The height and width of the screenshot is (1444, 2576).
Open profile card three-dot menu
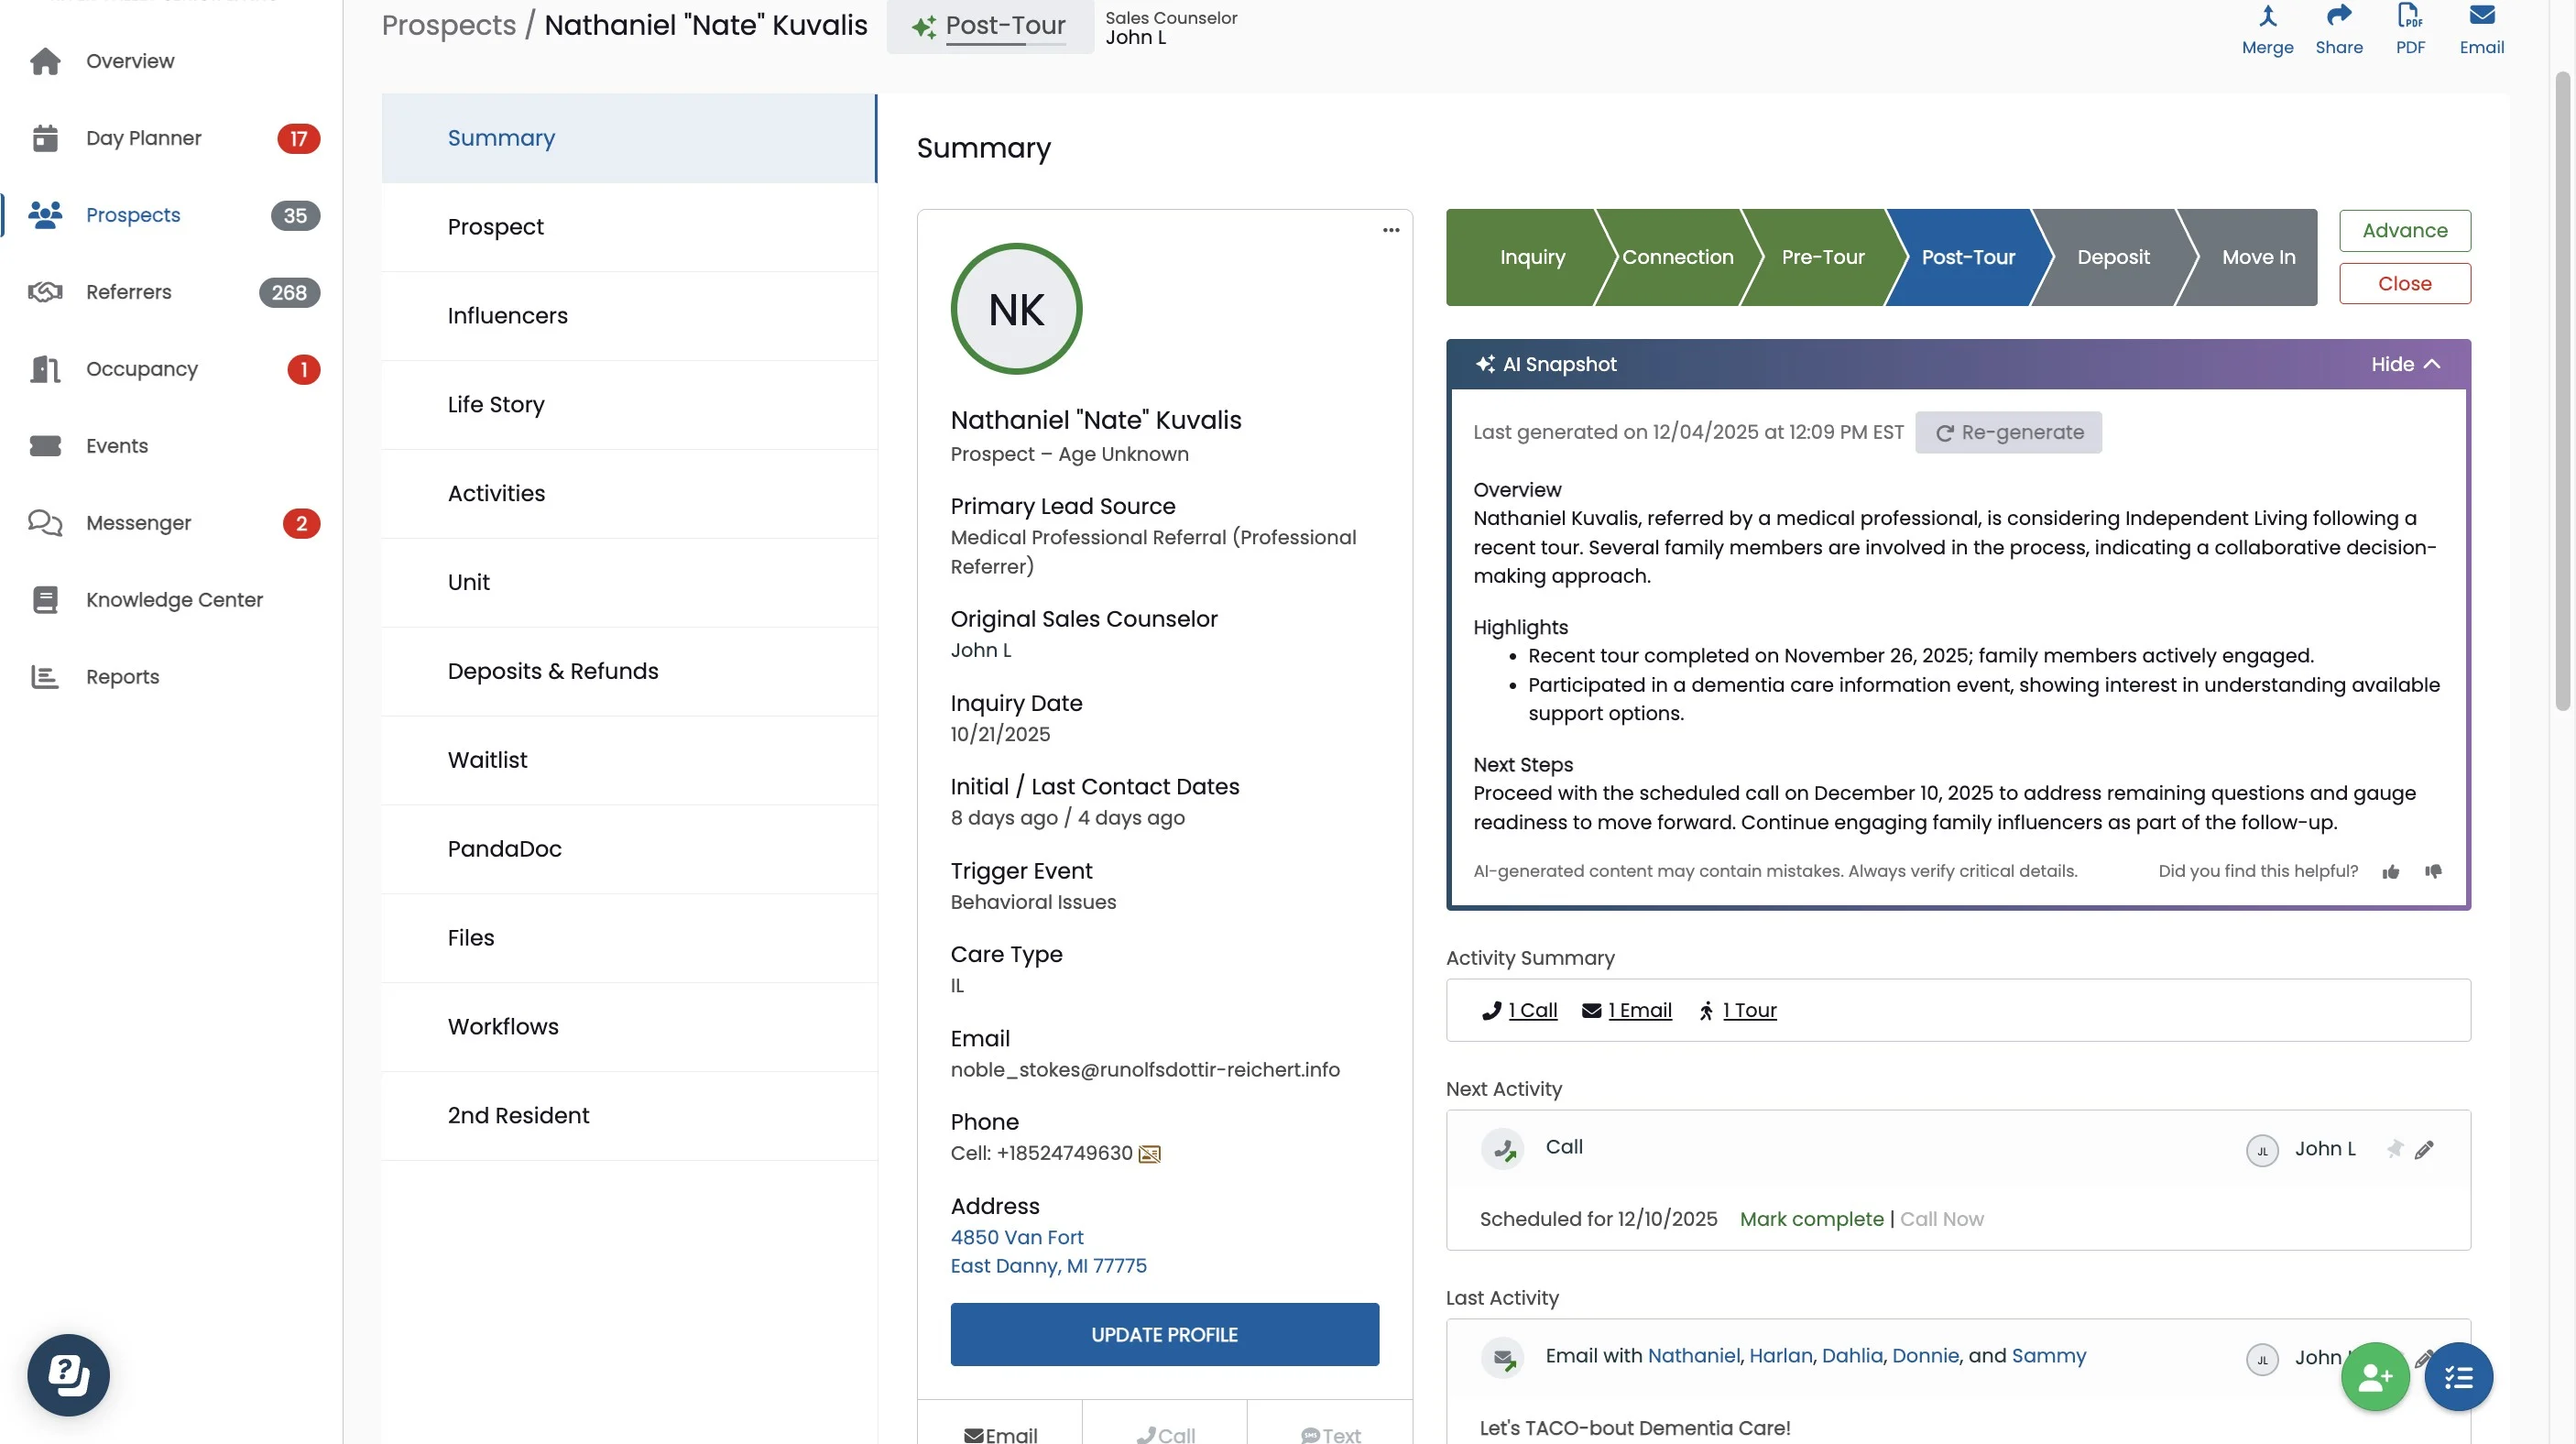1390,230
